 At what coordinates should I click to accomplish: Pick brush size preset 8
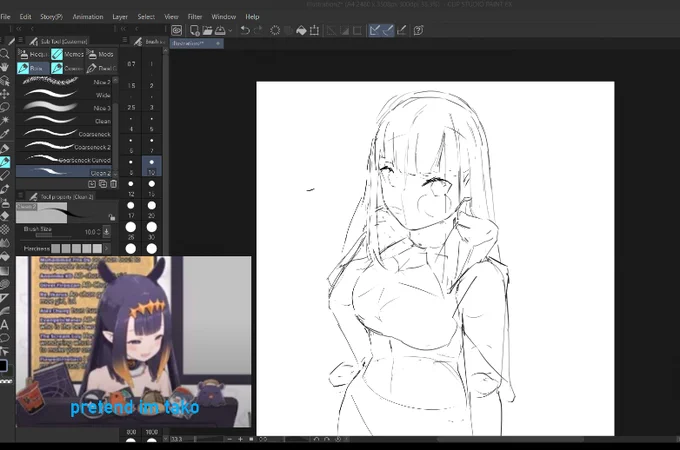coord(131,166)
